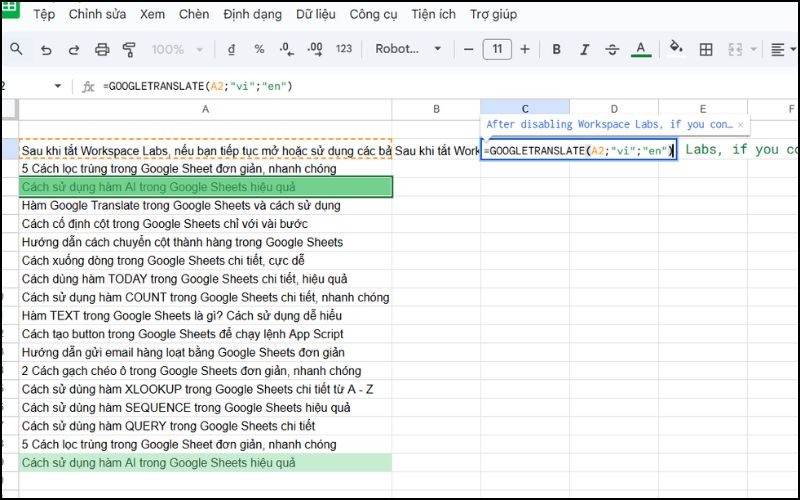
Task: Select cell 'Hướng dẫn gửi email hàng loạt'
Action: [206, 352]
